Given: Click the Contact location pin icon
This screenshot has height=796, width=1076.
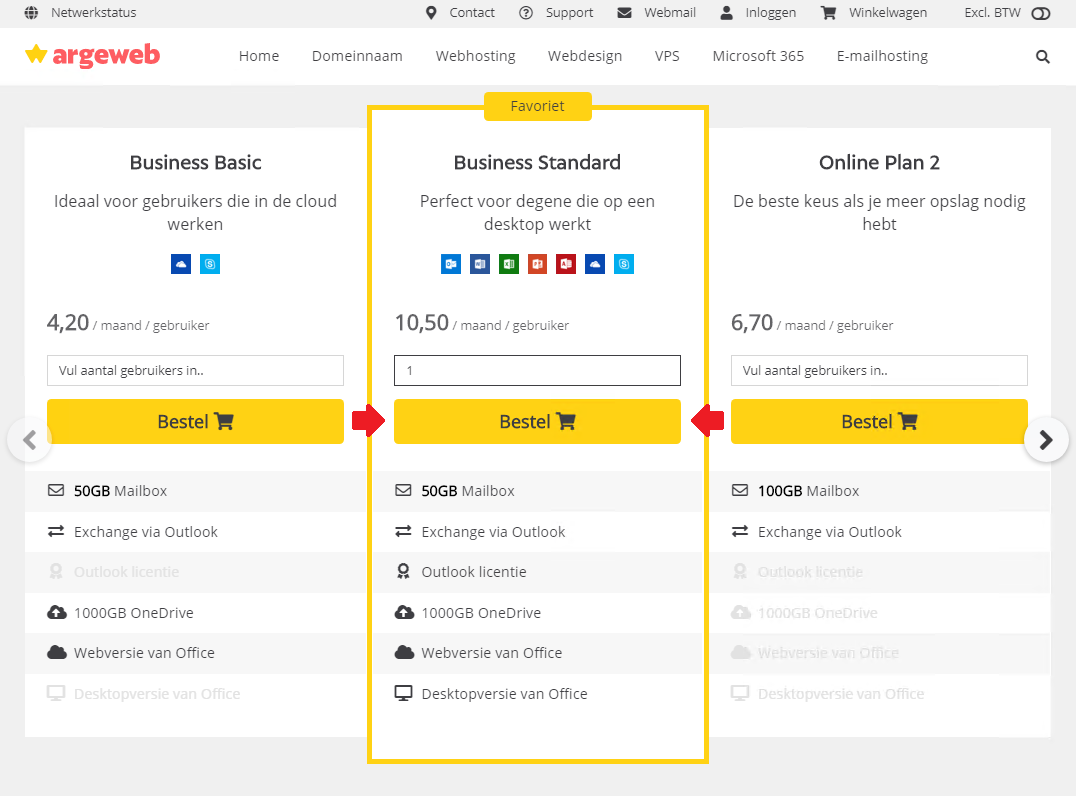Looking at the screenshot, I should coord(431,12).
